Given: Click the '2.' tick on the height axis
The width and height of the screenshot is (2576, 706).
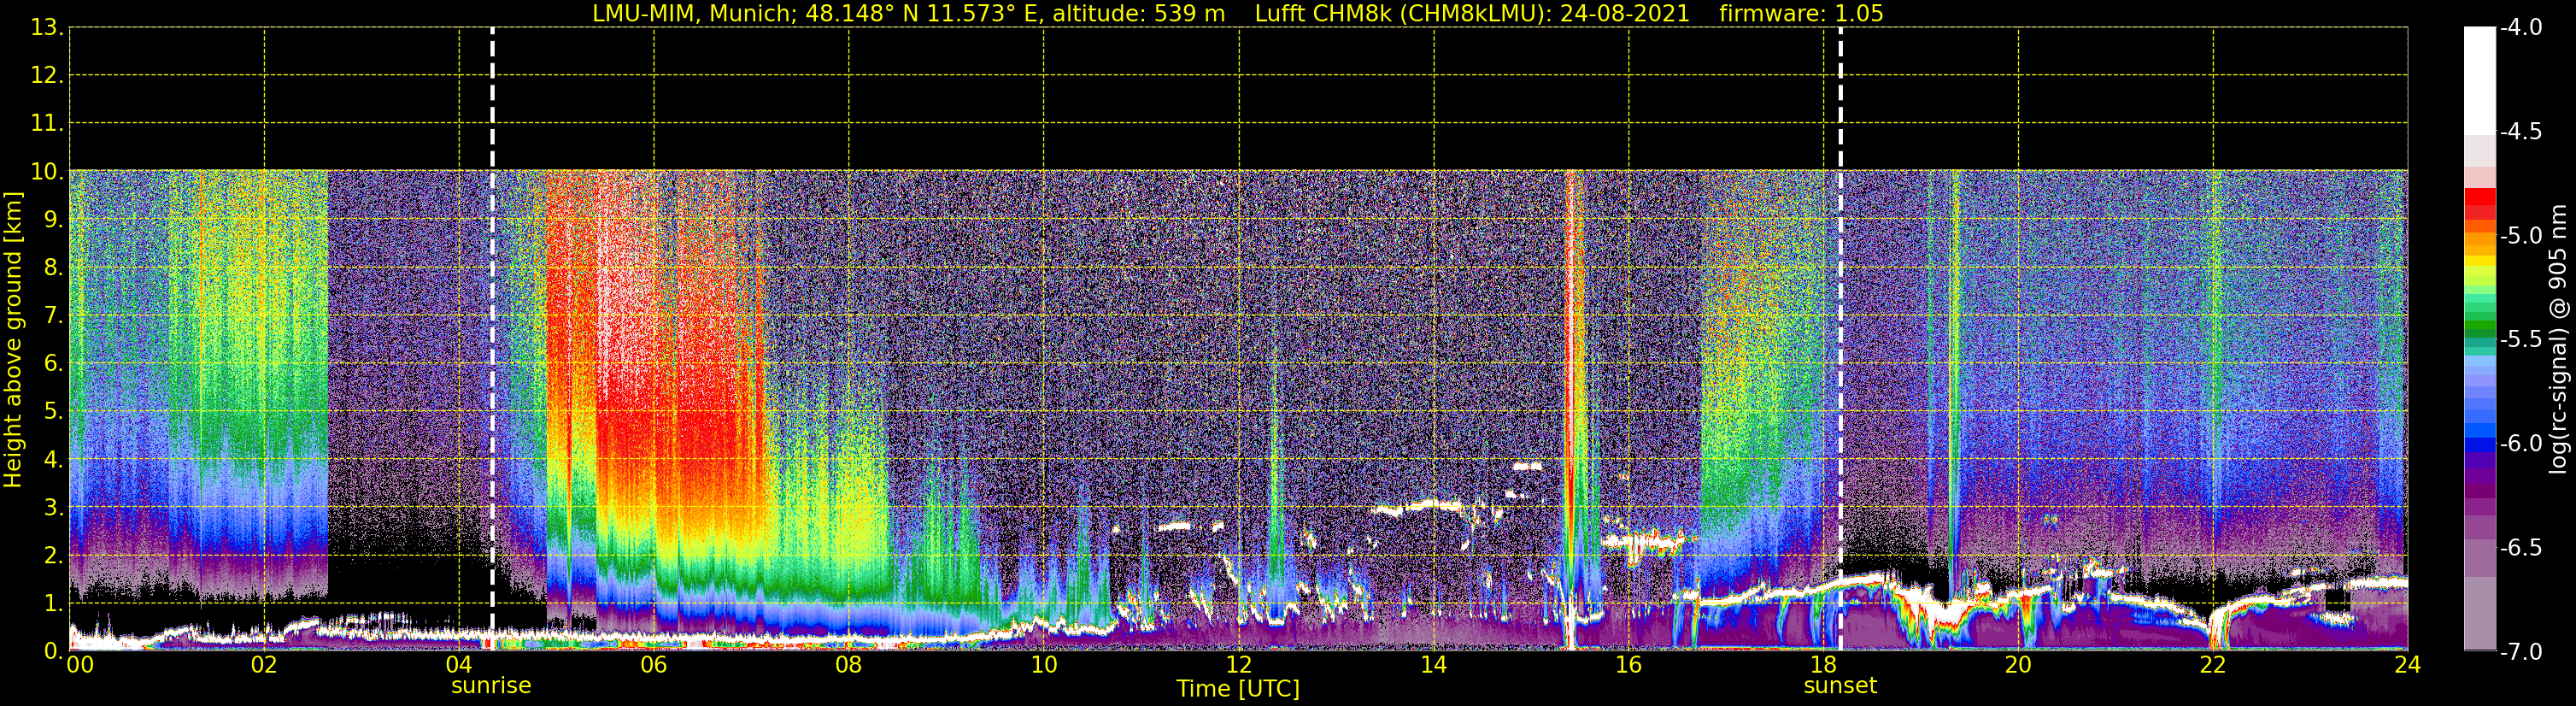Looking at the screenshot, I should (52, 556).
